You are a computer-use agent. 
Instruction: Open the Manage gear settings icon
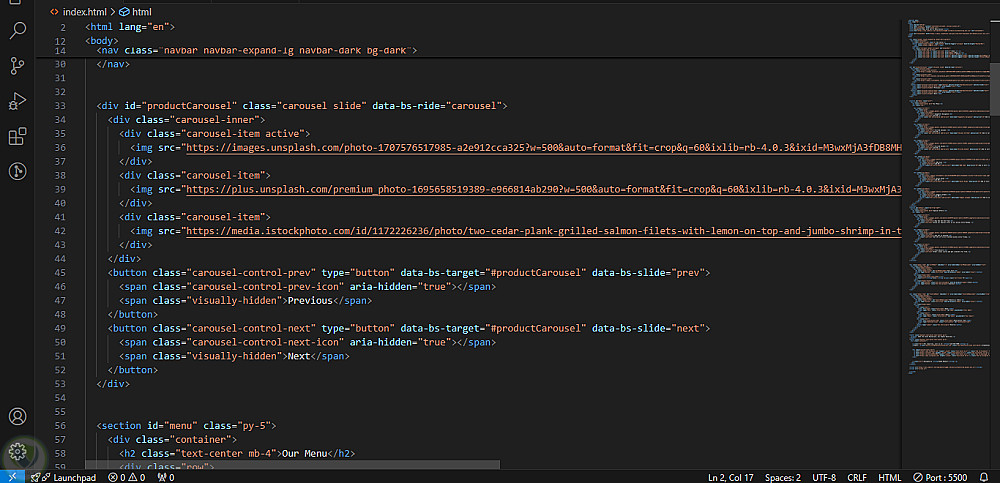17,452
